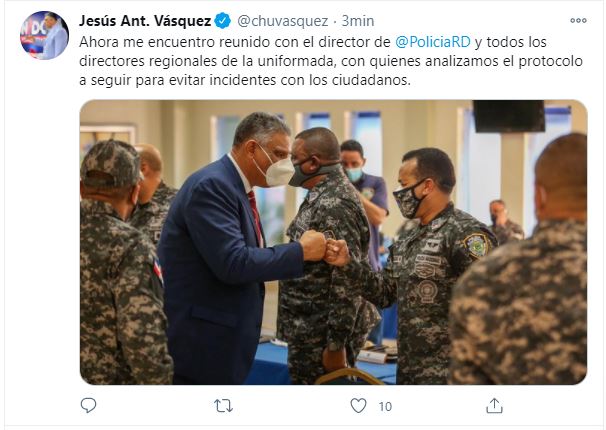Open Jesús Ant. Vásquez profile avatar
This screenshot has width=606, height=430.
pos(44,35)
